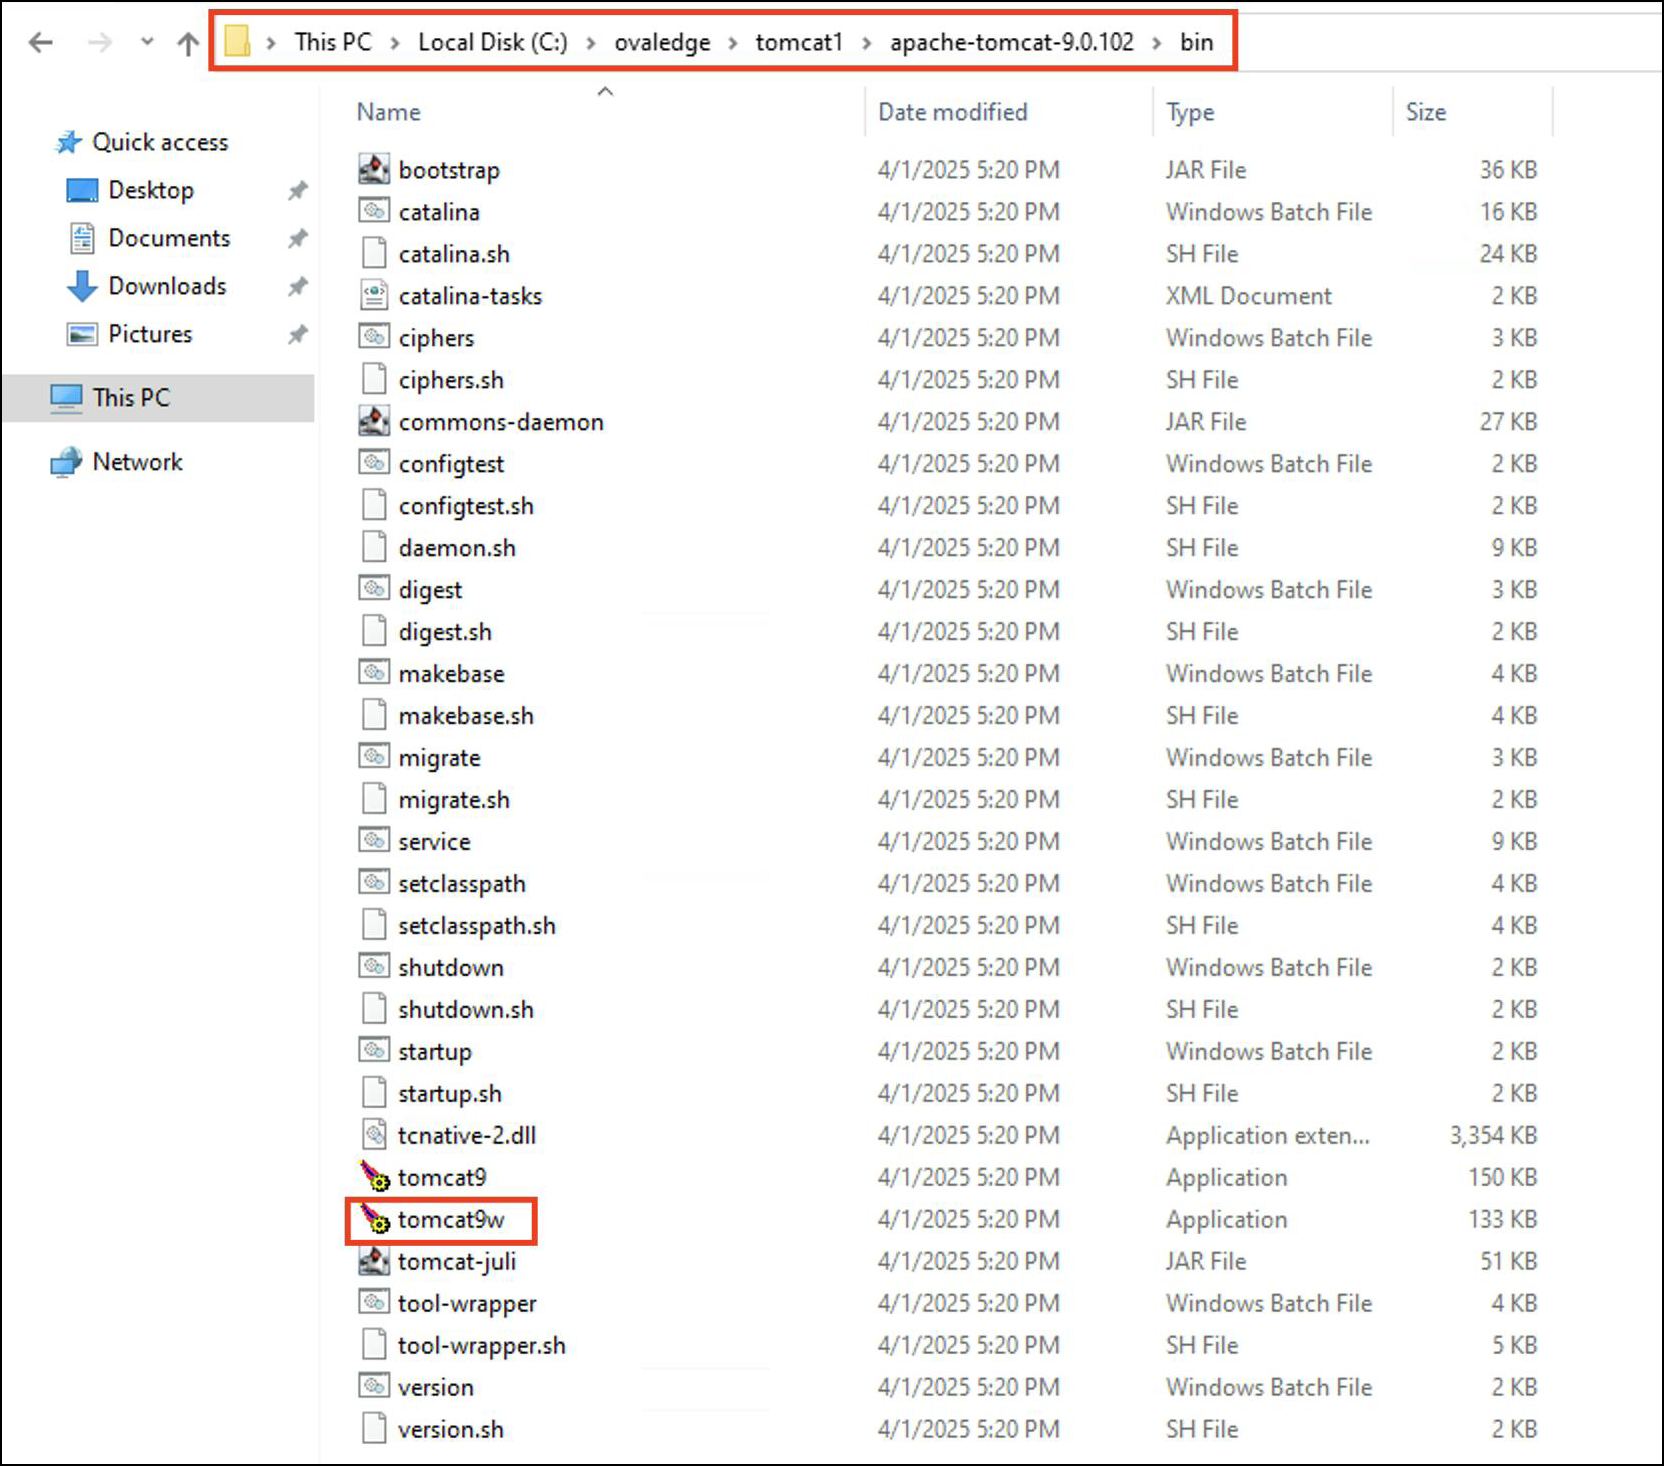
Task: Open the recent locations dropdown arrow
Action: 147,42
